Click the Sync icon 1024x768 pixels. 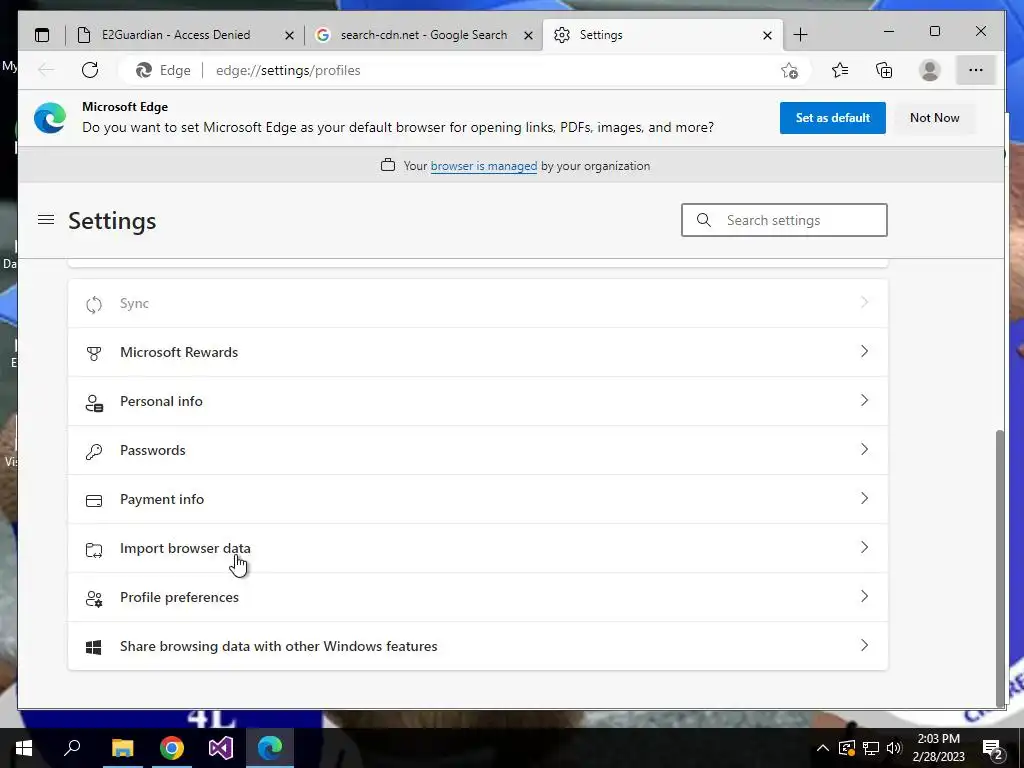point(94,304)
